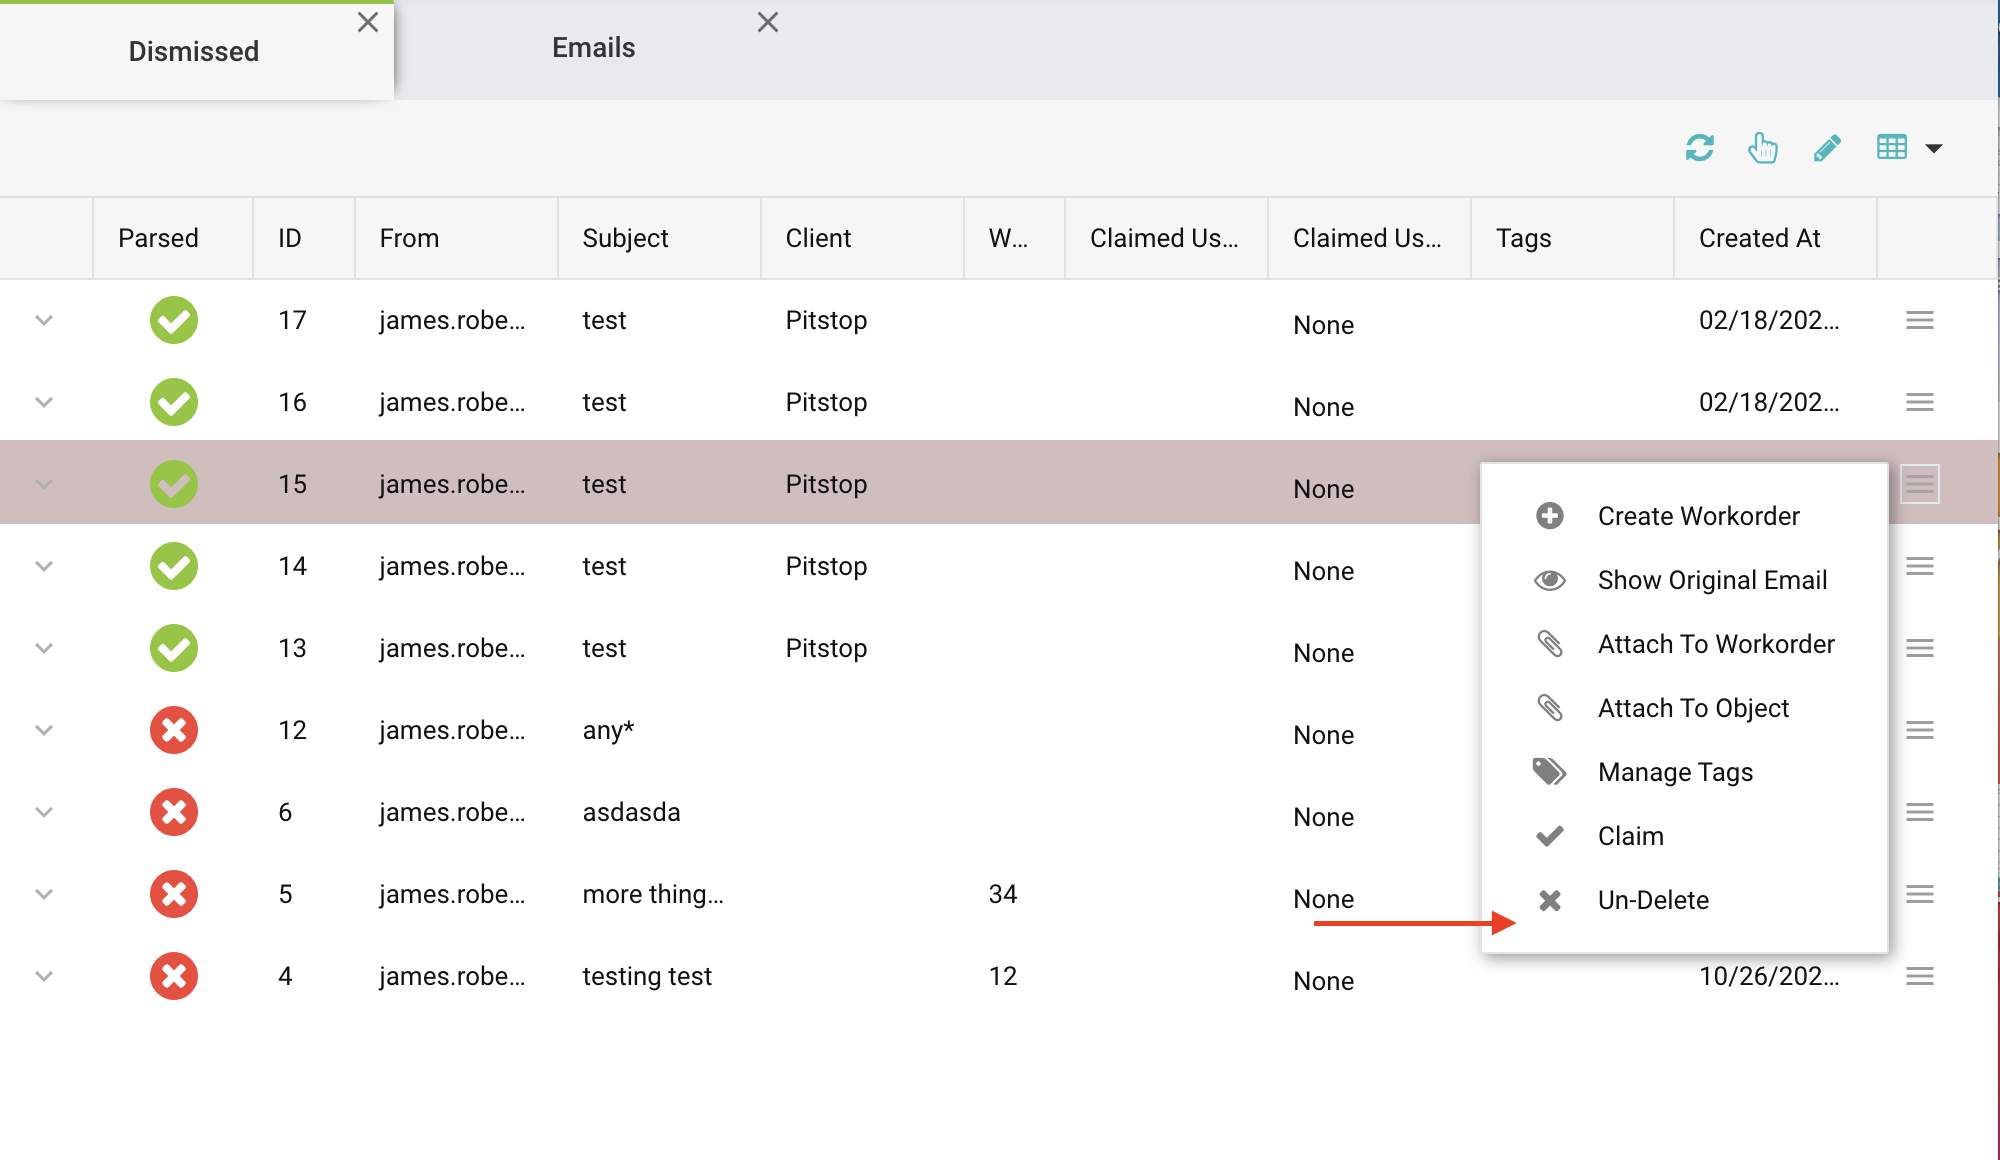Viewport: 2000px width, 1160px height.
Task: Open row menu for email ID 4
Action: tap(1919, 976)
